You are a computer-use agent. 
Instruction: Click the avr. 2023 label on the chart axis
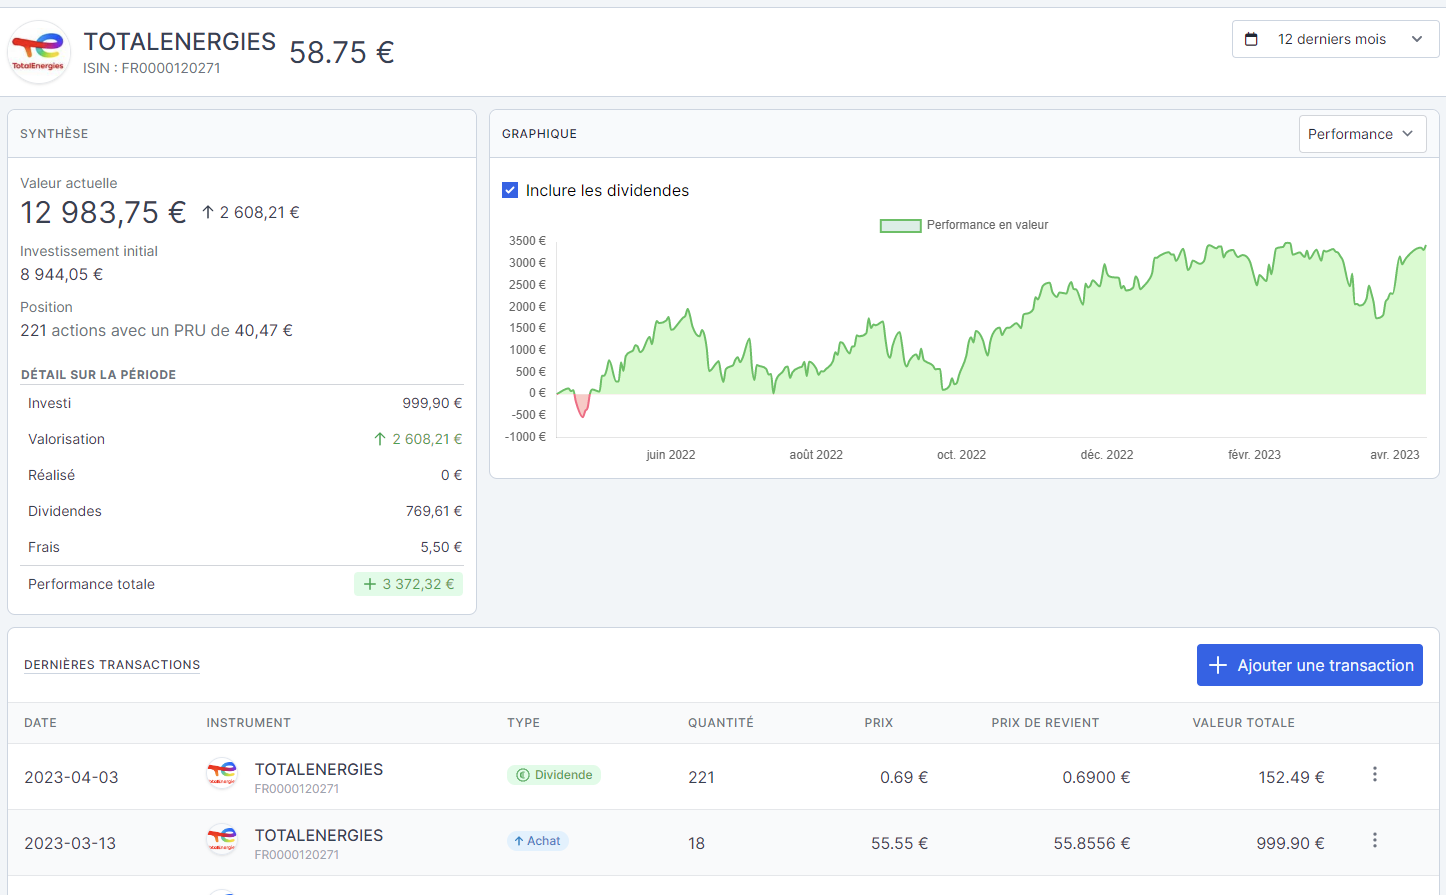point(1394,454)
